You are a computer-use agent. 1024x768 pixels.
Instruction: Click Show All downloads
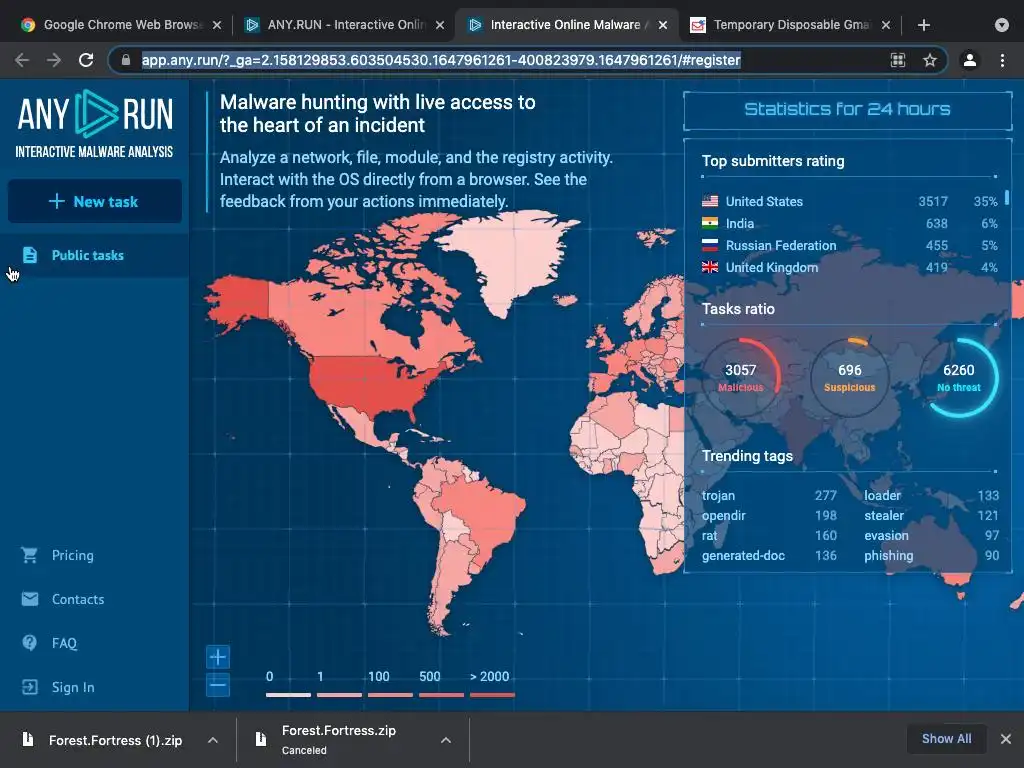click(x=946, y=739)
